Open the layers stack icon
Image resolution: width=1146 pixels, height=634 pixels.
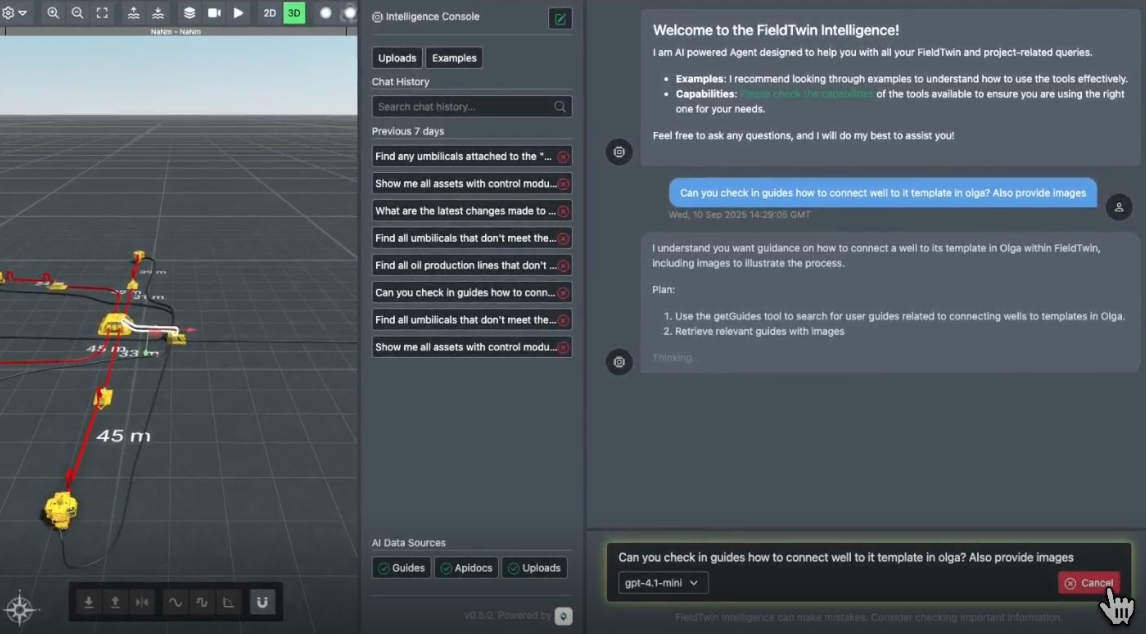click(189, 13)
